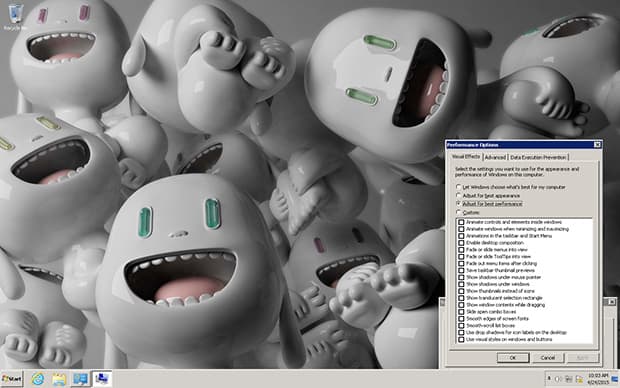
Task: Check Fade or slide ToolTips into view
Action: tap(461, 257)
